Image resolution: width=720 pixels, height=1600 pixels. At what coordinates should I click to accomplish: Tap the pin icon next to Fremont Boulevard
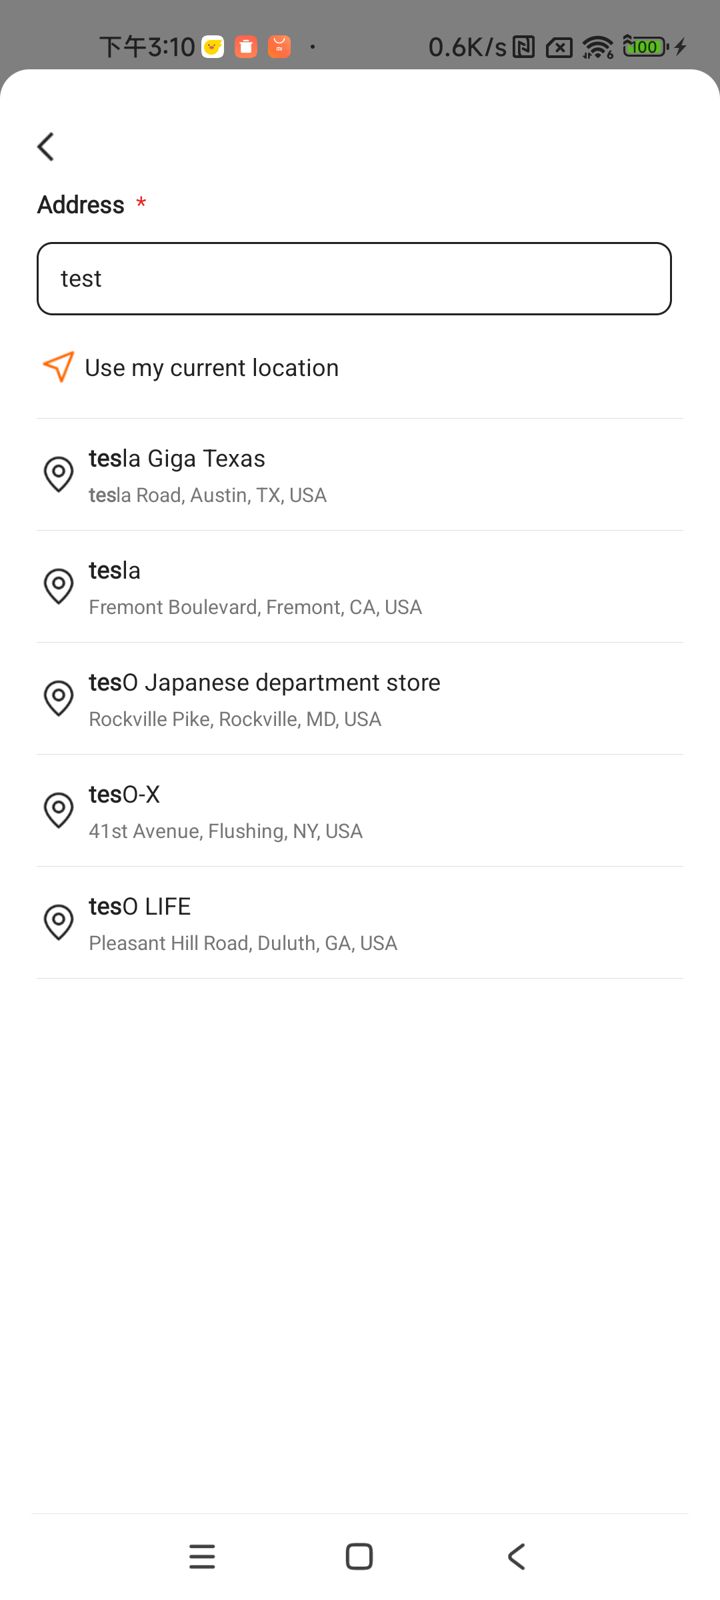(59, 586)
